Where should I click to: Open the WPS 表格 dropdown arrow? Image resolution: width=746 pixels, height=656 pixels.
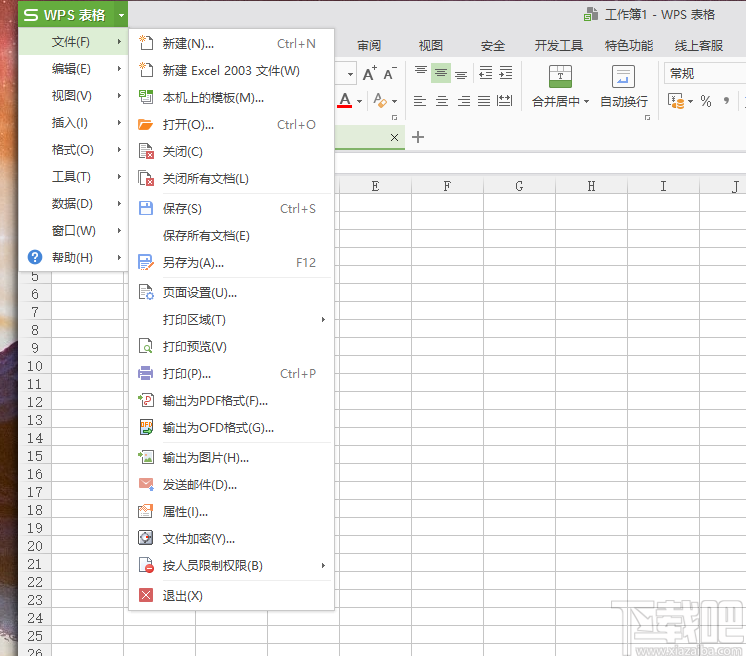click(x=121, y=15)
